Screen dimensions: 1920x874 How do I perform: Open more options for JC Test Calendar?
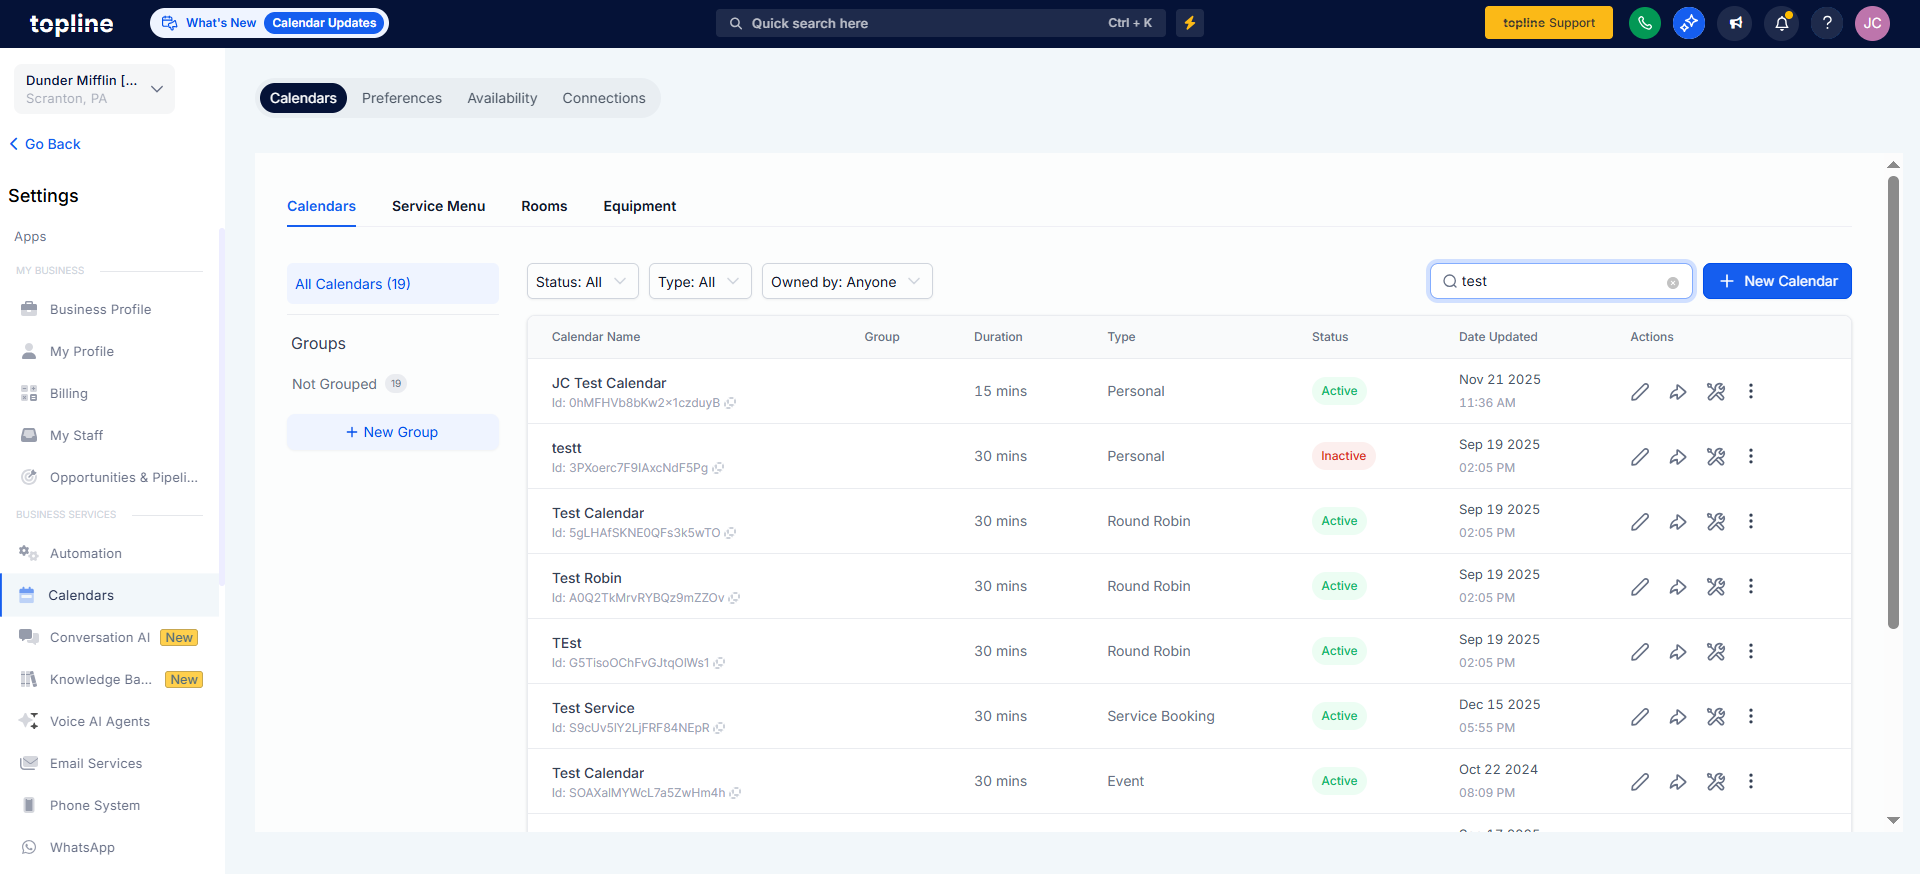(x=1751, y=391)
